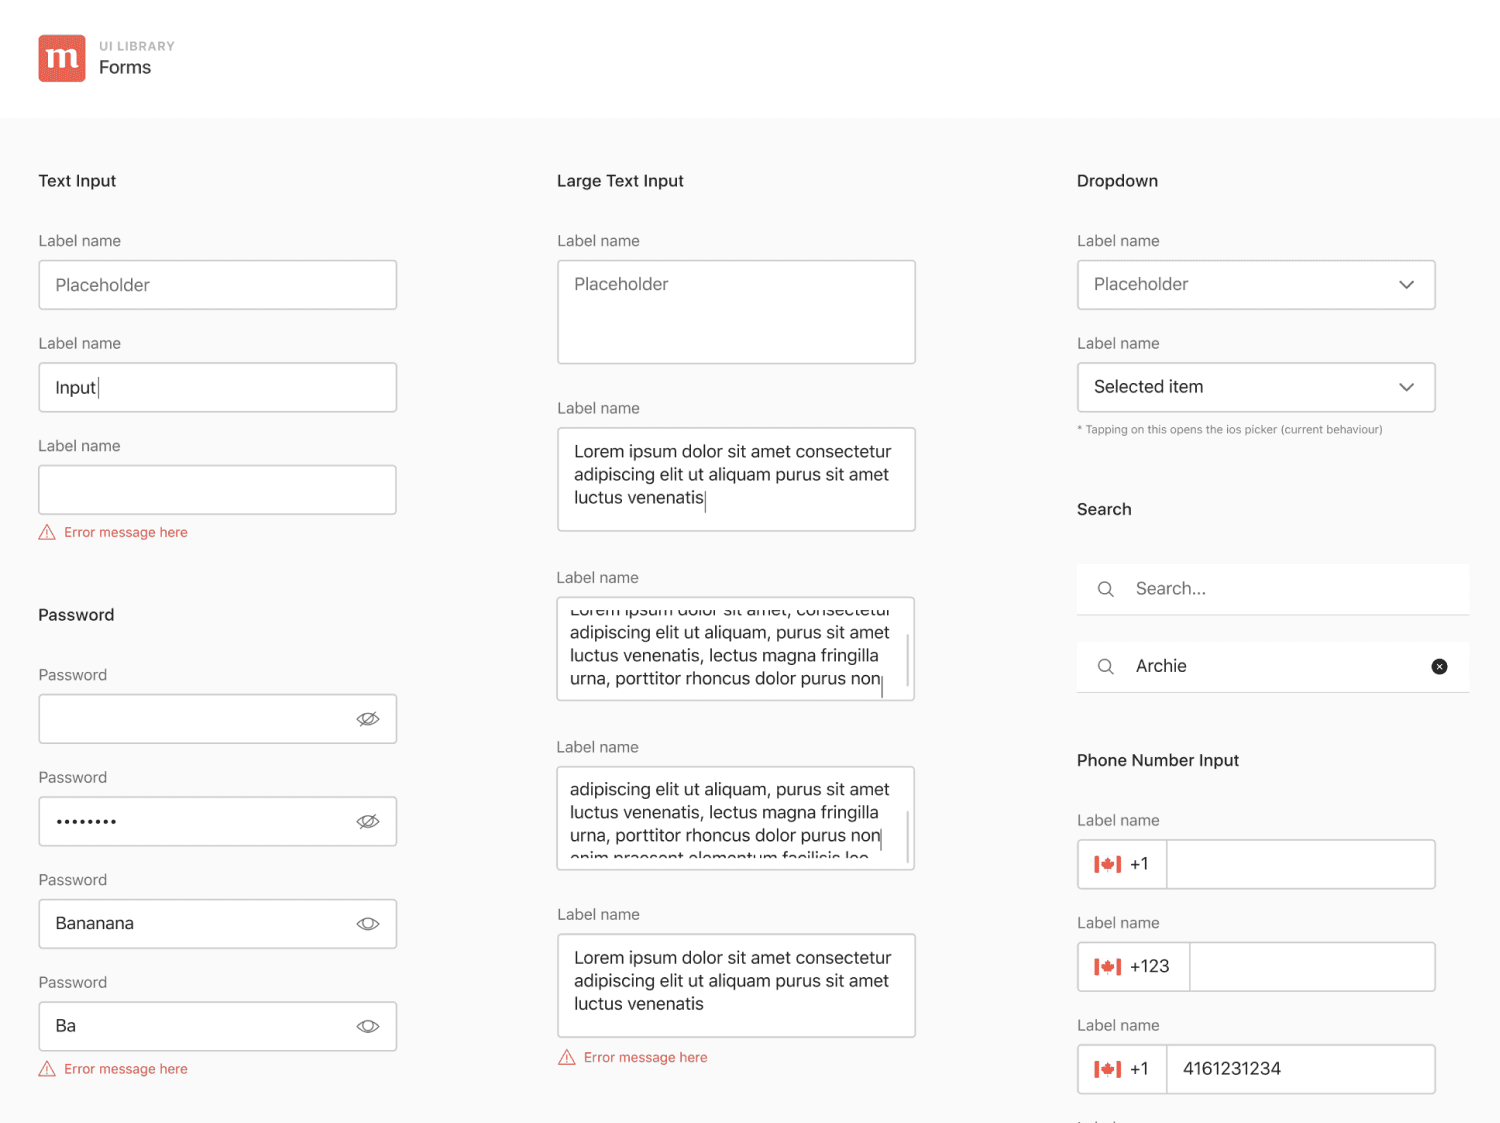The width and height of the screenshot is (1500, 1123).
Task: Click scrollbar in the third large text area
Action: [x=907, y=660]
